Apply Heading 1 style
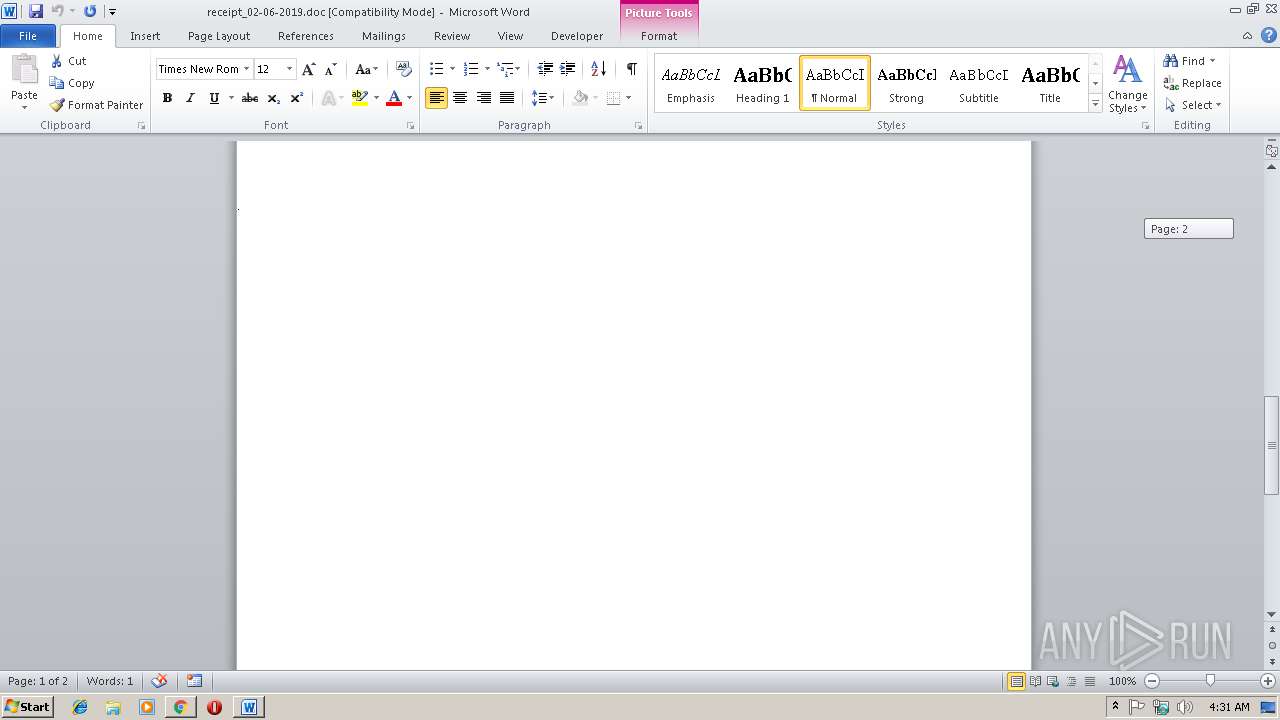 762,83
